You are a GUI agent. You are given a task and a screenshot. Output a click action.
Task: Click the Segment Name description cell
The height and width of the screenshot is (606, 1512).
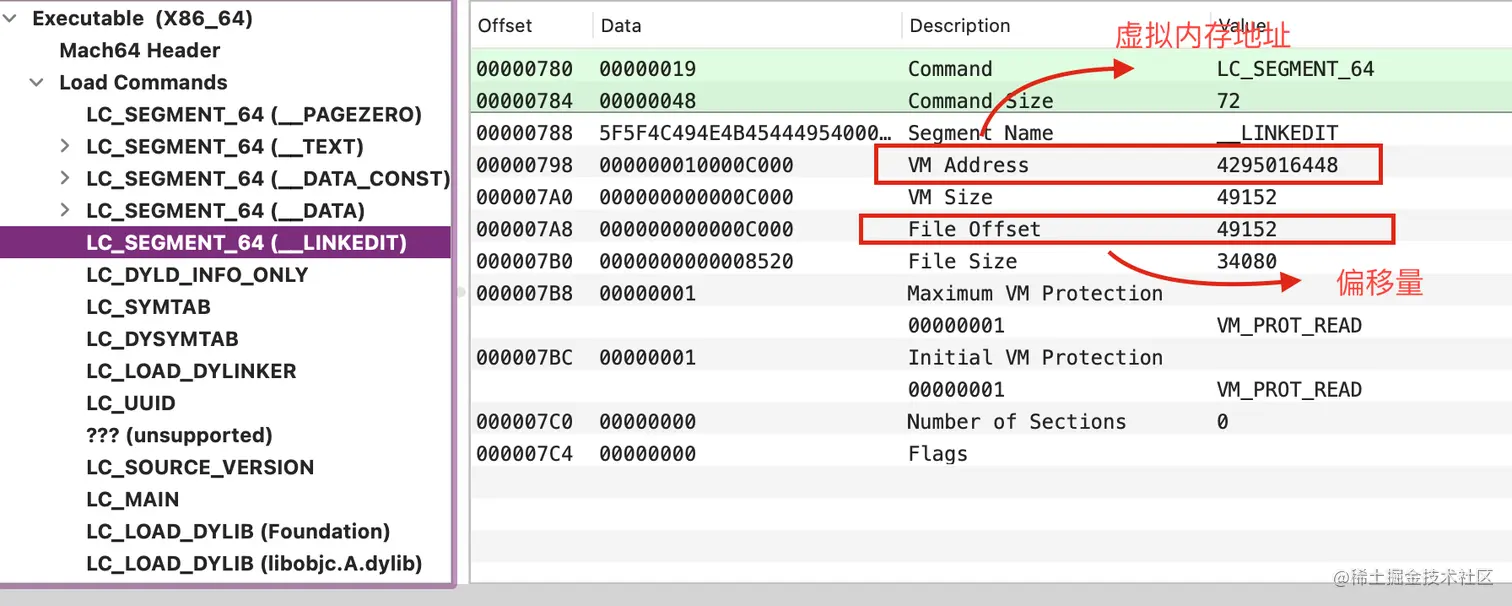[980, 132]
